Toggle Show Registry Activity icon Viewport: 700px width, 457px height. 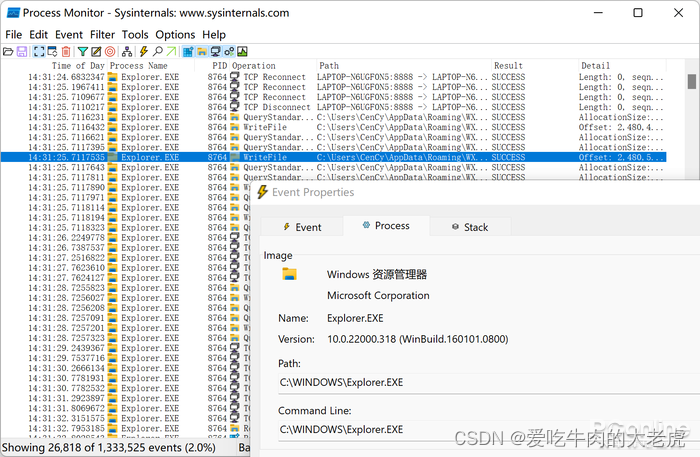tap(188, 52)
